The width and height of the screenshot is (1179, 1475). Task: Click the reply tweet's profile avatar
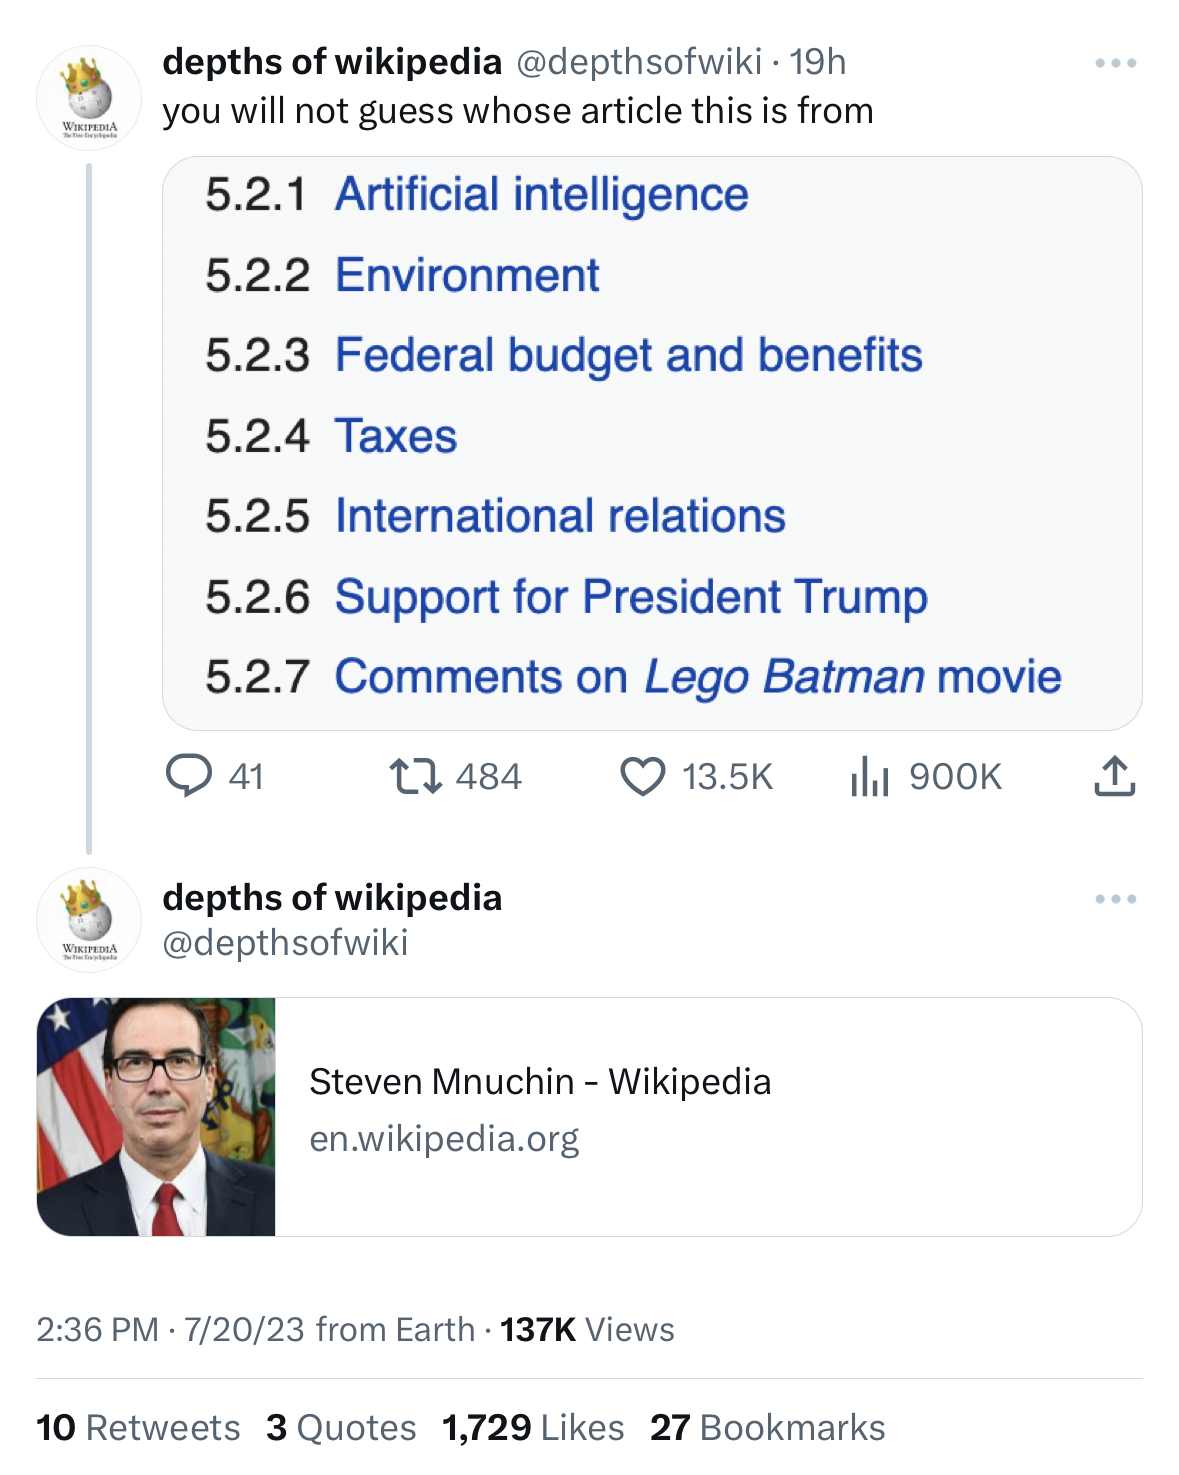coord(89,920)
